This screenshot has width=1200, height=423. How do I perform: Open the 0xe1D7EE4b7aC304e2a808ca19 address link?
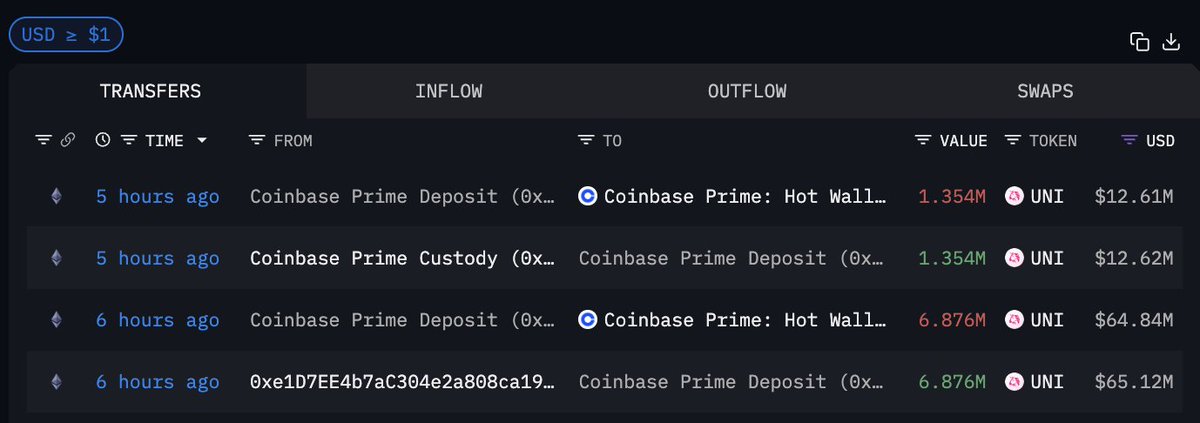pos(402,382)
